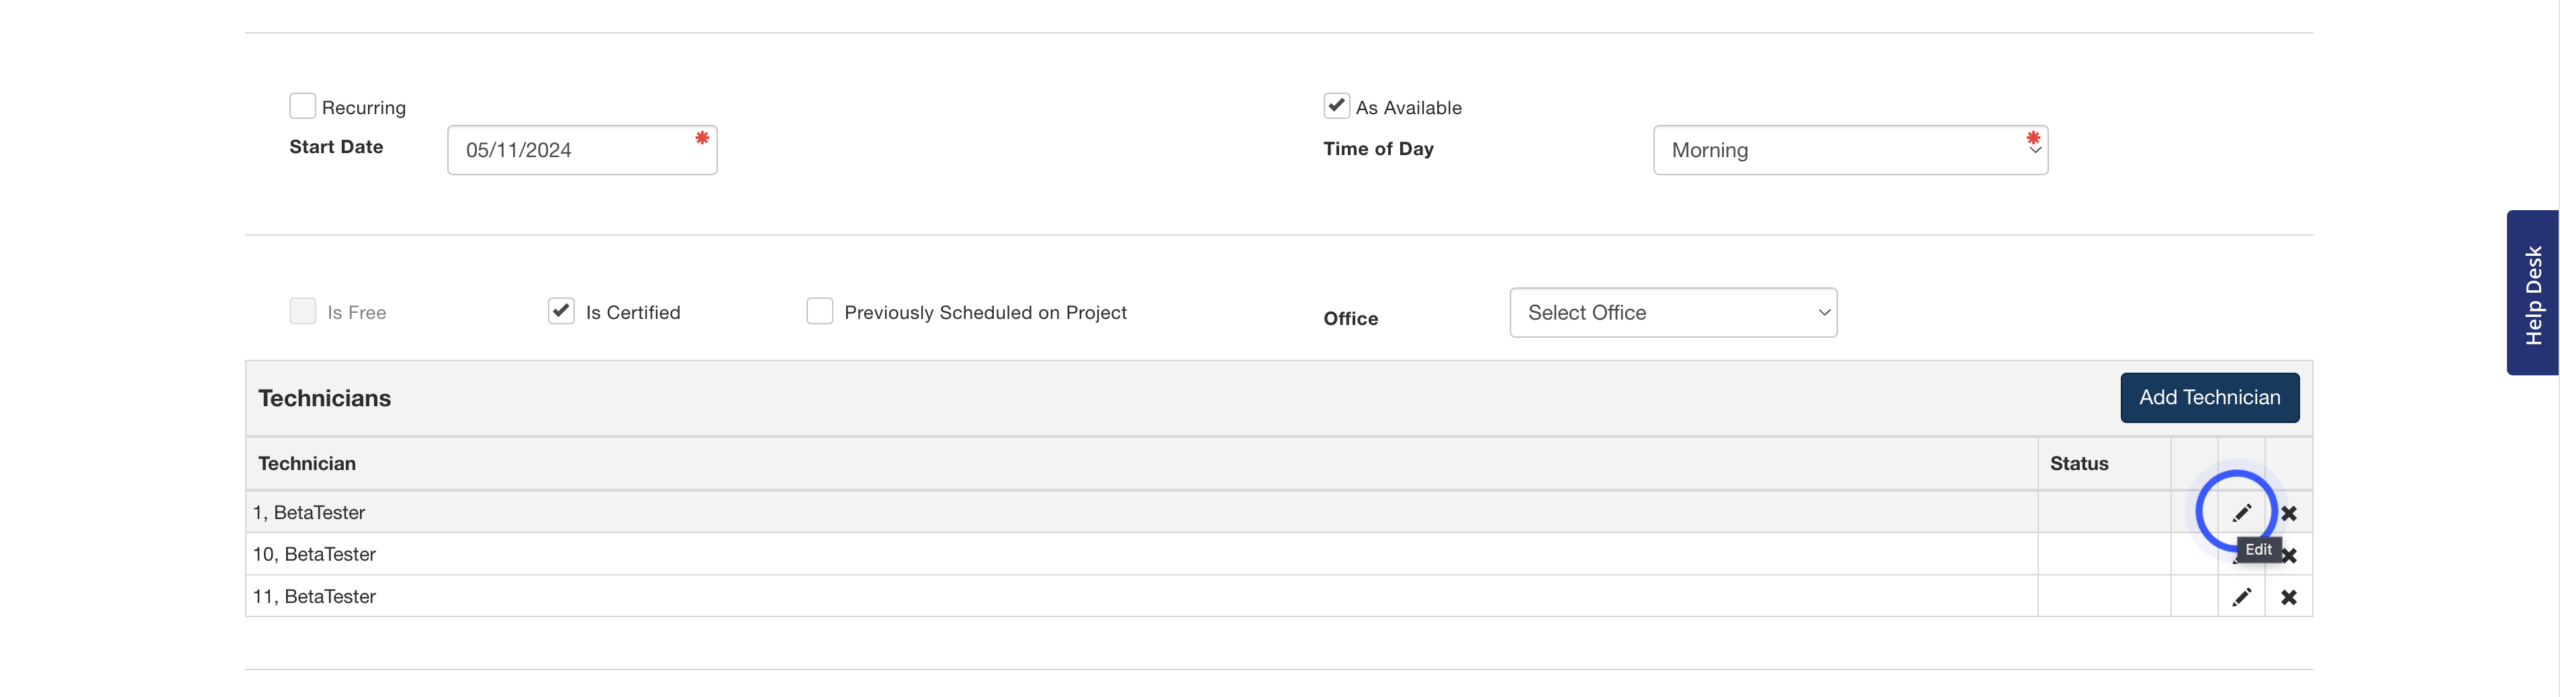Uncheck the As Available checkbox

(x=1336, y=106)
